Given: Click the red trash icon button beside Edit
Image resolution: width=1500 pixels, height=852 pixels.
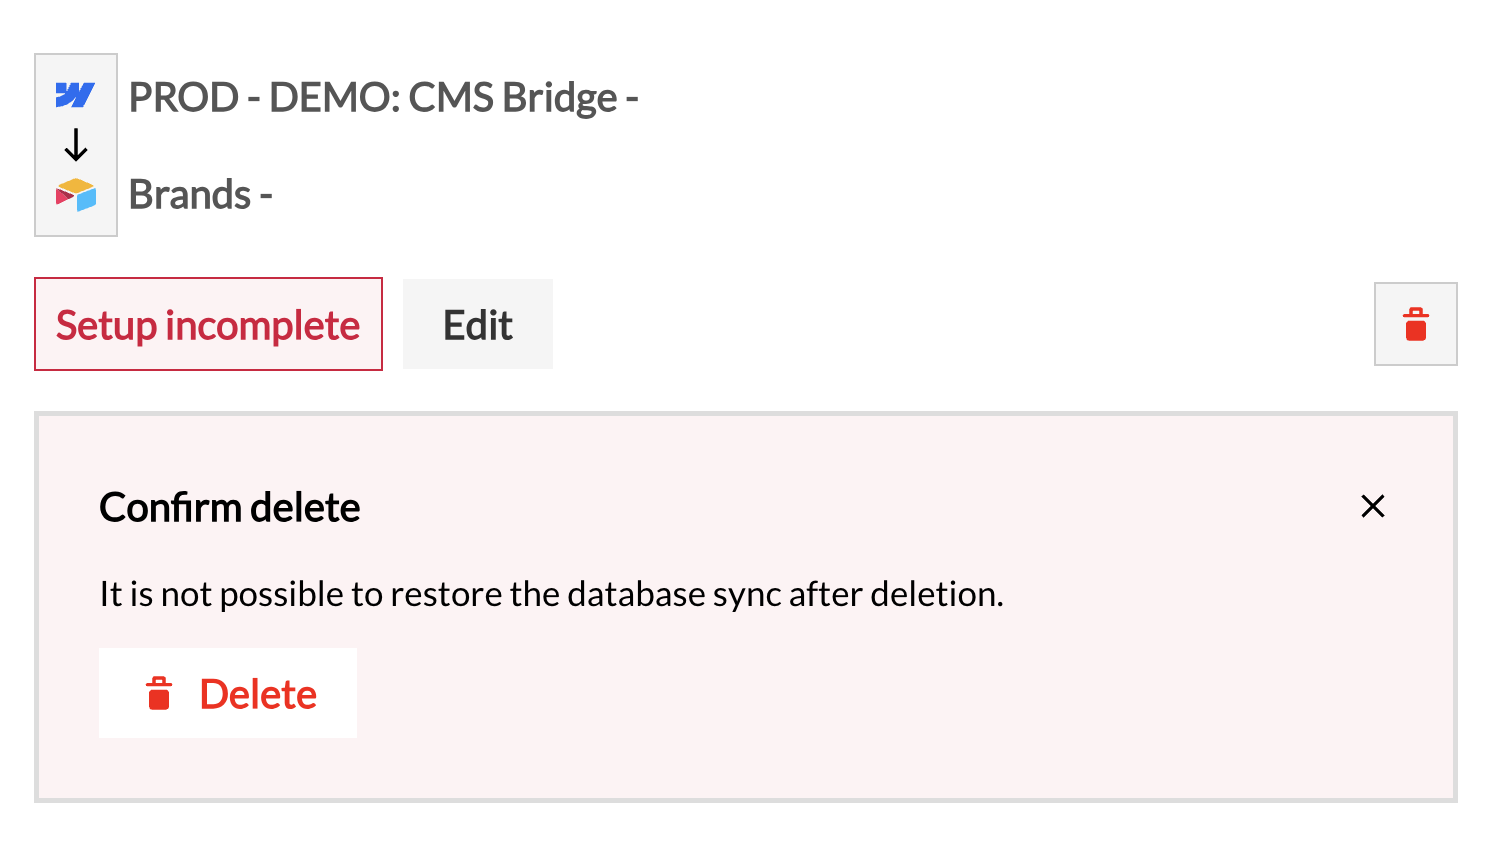Looking at the screenshot, I should (x=1415, y=324).
